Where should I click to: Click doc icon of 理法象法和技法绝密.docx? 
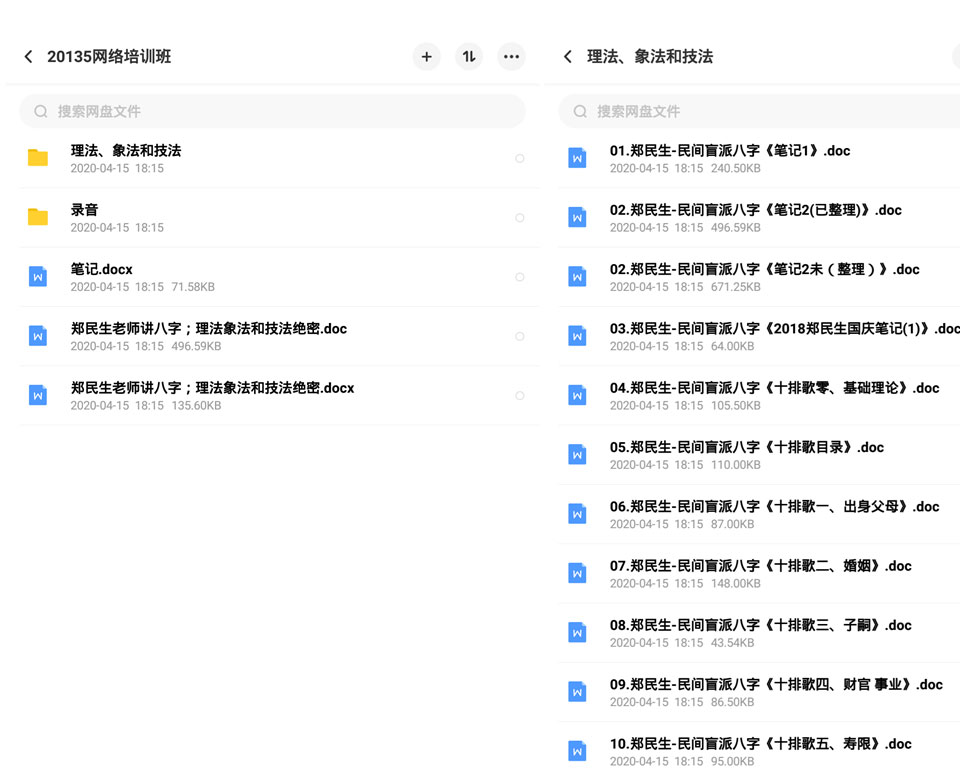38,396
